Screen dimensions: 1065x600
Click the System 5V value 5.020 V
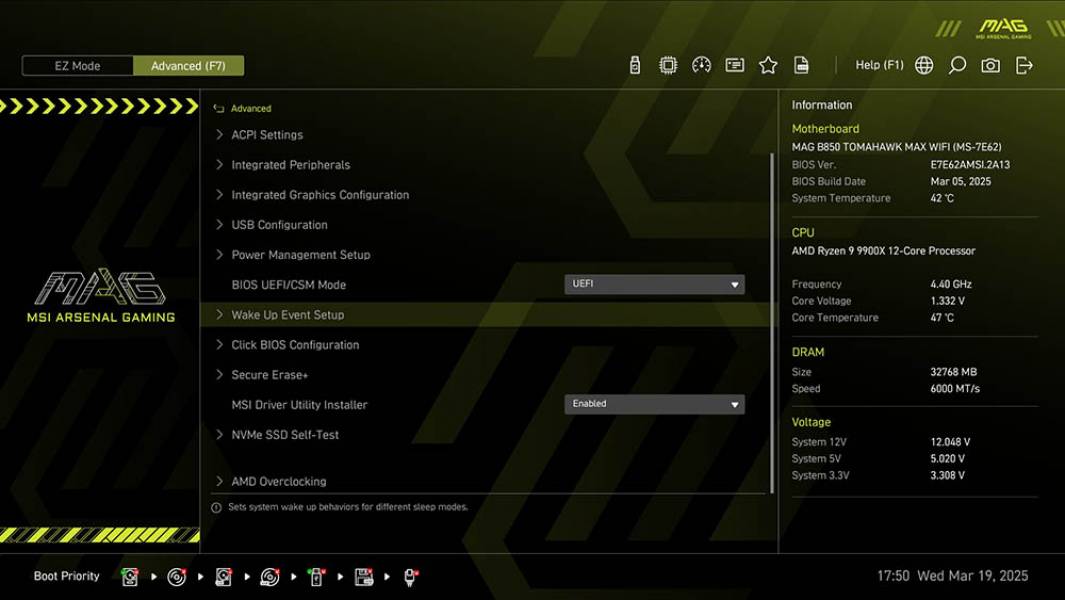[947, 459]
